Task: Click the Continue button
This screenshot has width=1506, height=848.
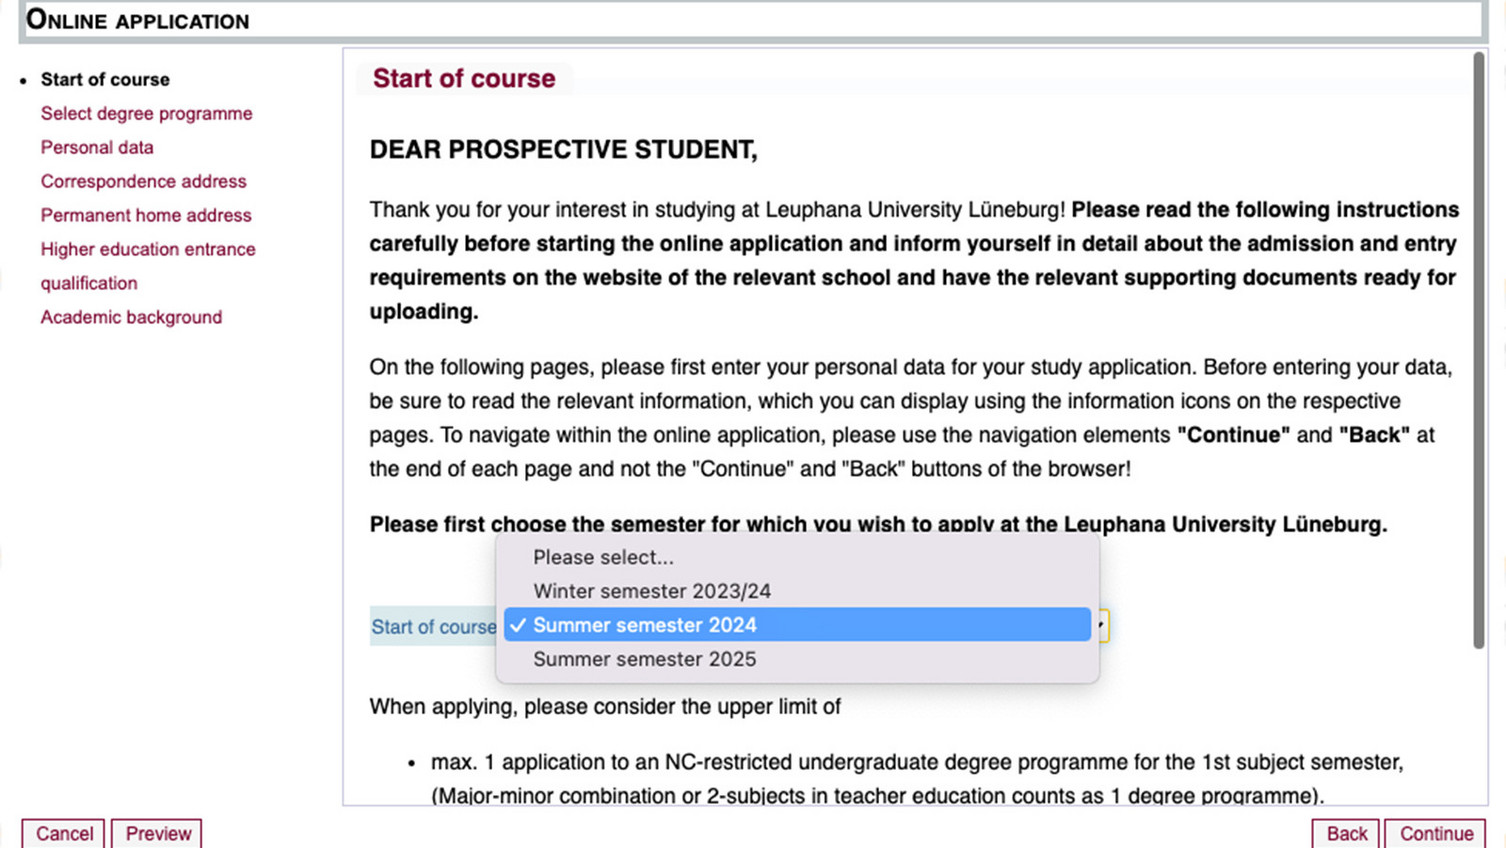Action: 1435,834
